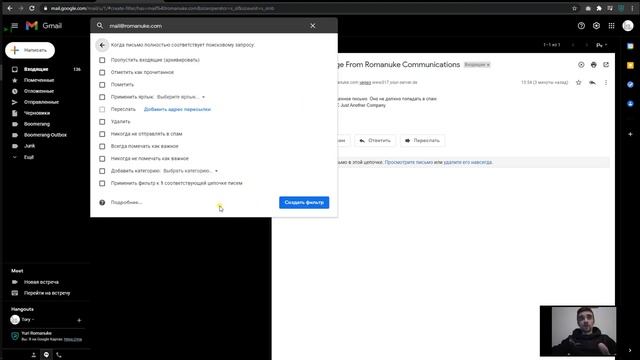640x360 pixels.
Task: Open the Support question mark icon
Action: (581, 26)
